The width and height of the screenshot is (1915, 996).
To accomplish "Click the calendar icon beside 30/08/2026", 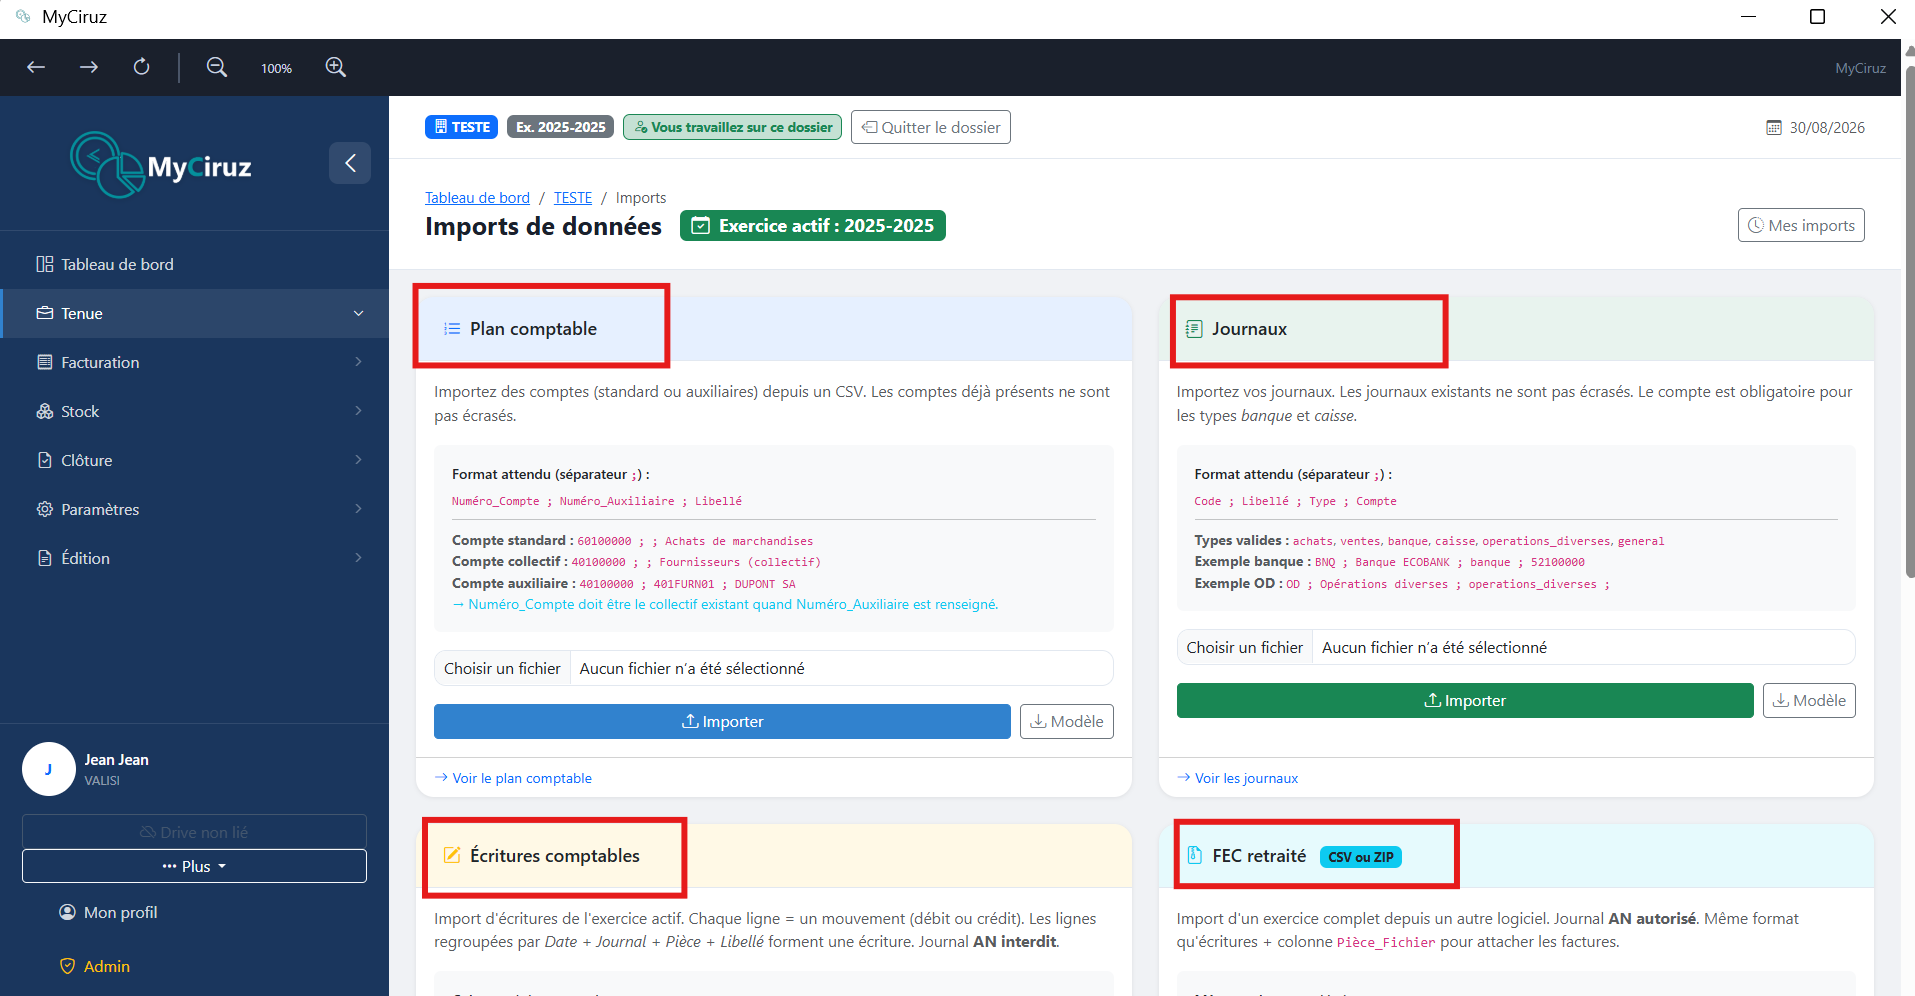I will coord(1774,128).
